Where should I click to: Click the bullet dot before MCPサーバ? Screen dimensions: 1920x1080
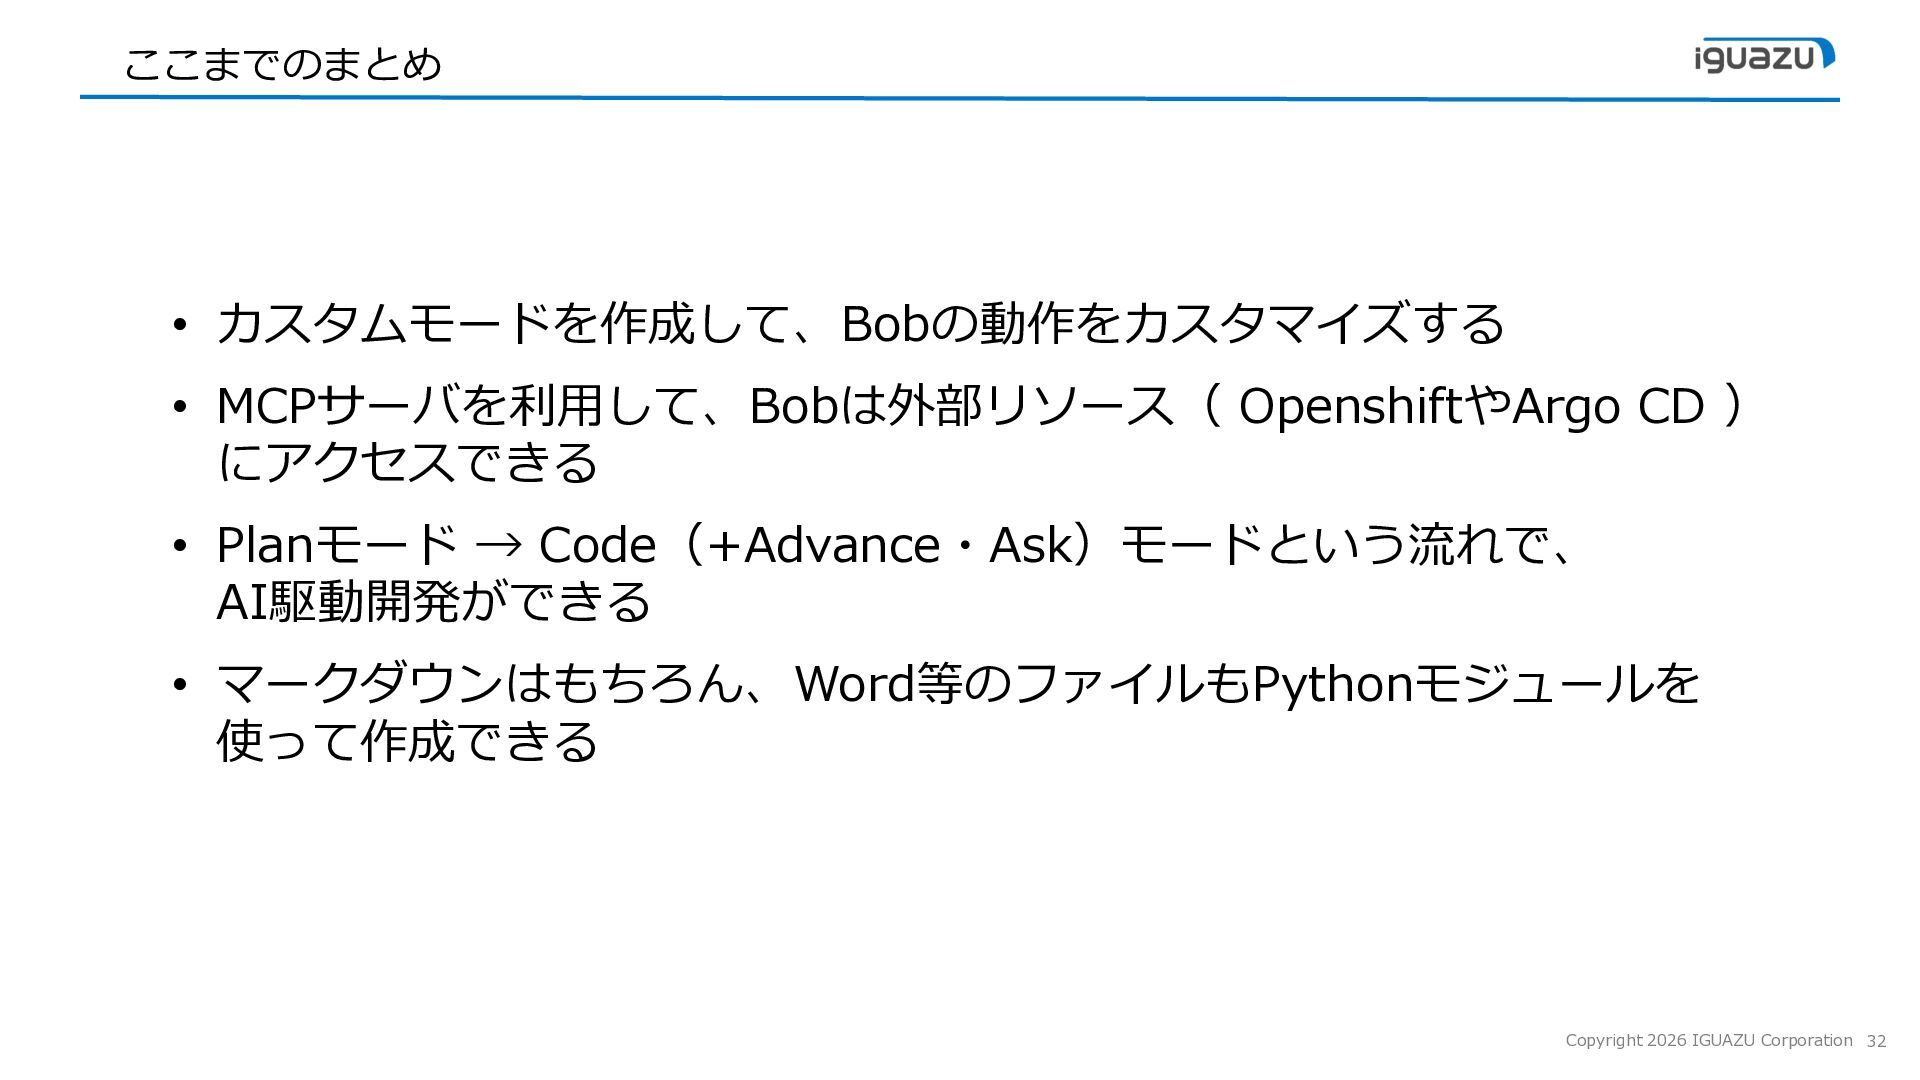pos(179,408)
